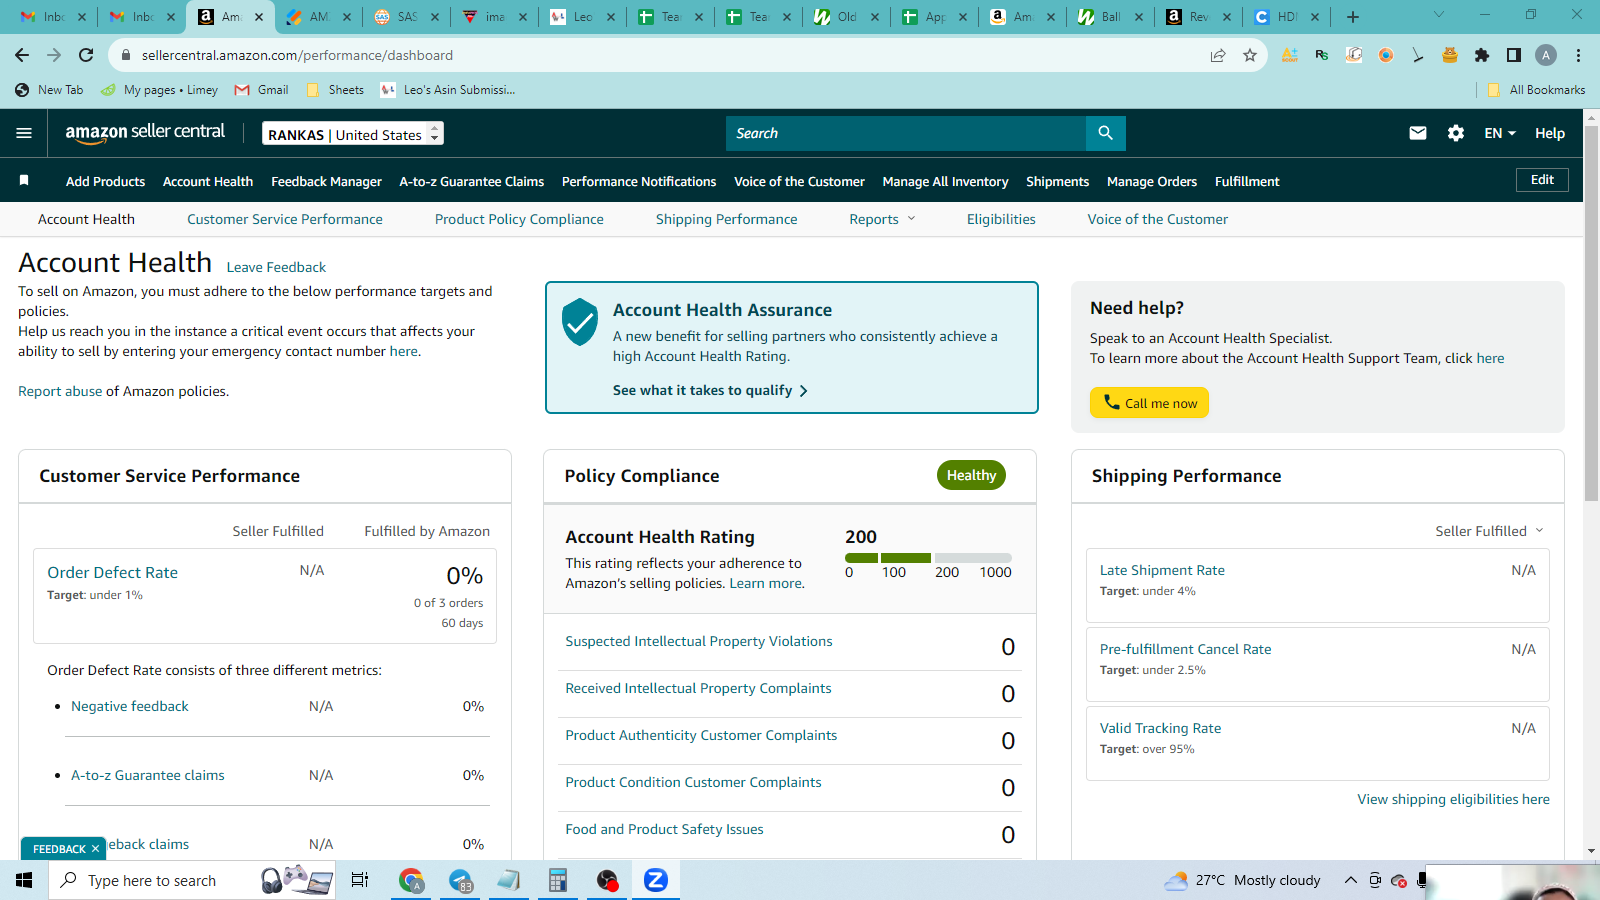Click the bookmark flag icon beside Add Products
1600x900 pixels.
coord(24,181)
